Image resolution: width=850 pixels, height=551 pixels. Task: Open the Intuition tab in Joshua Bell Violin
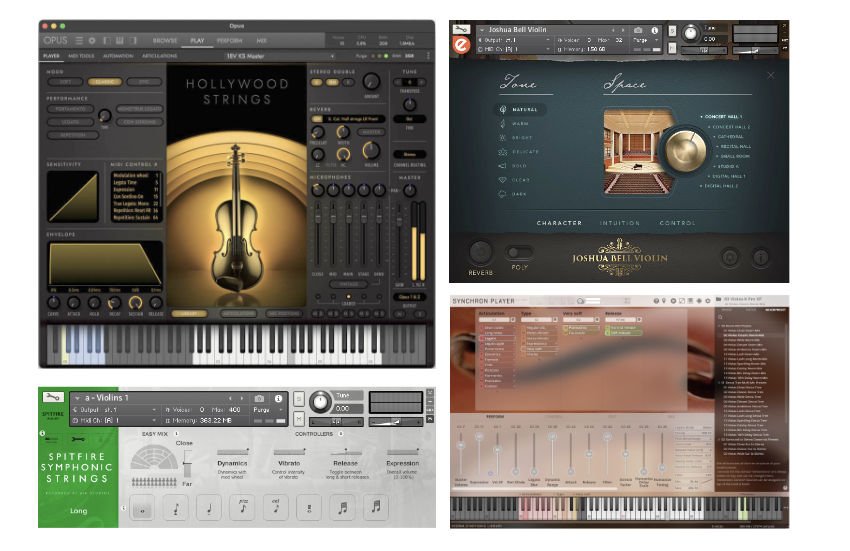point(619,223)
